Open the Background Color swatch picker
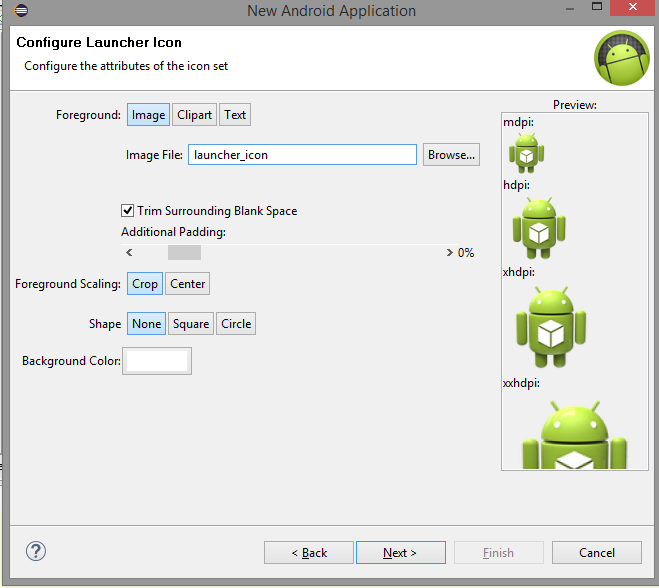The image size is (659, 588). click(x=157, y=361)
